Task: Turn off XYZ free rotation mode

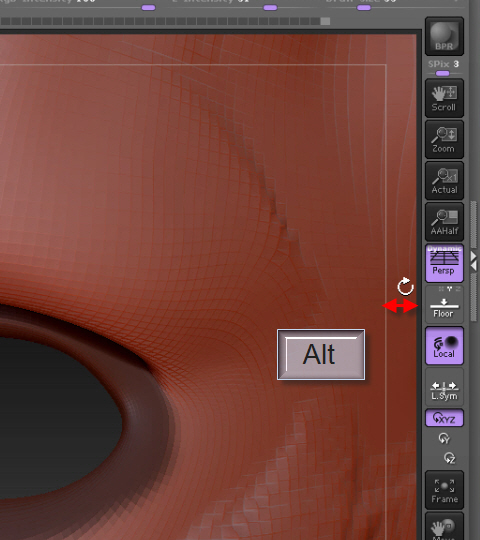Action: coord(444,418)
